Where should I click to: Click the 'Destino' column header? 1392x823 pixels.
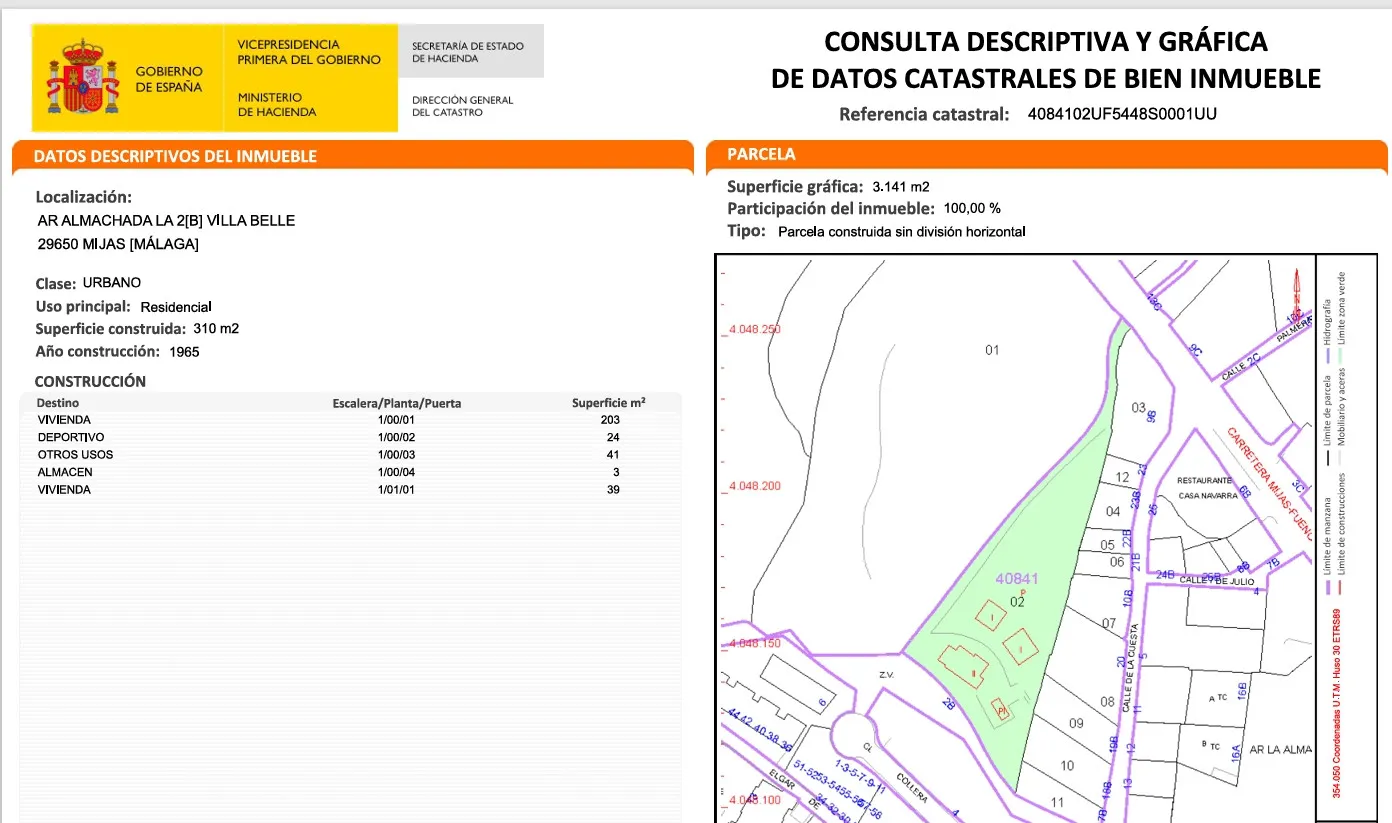tap(58, 403)
